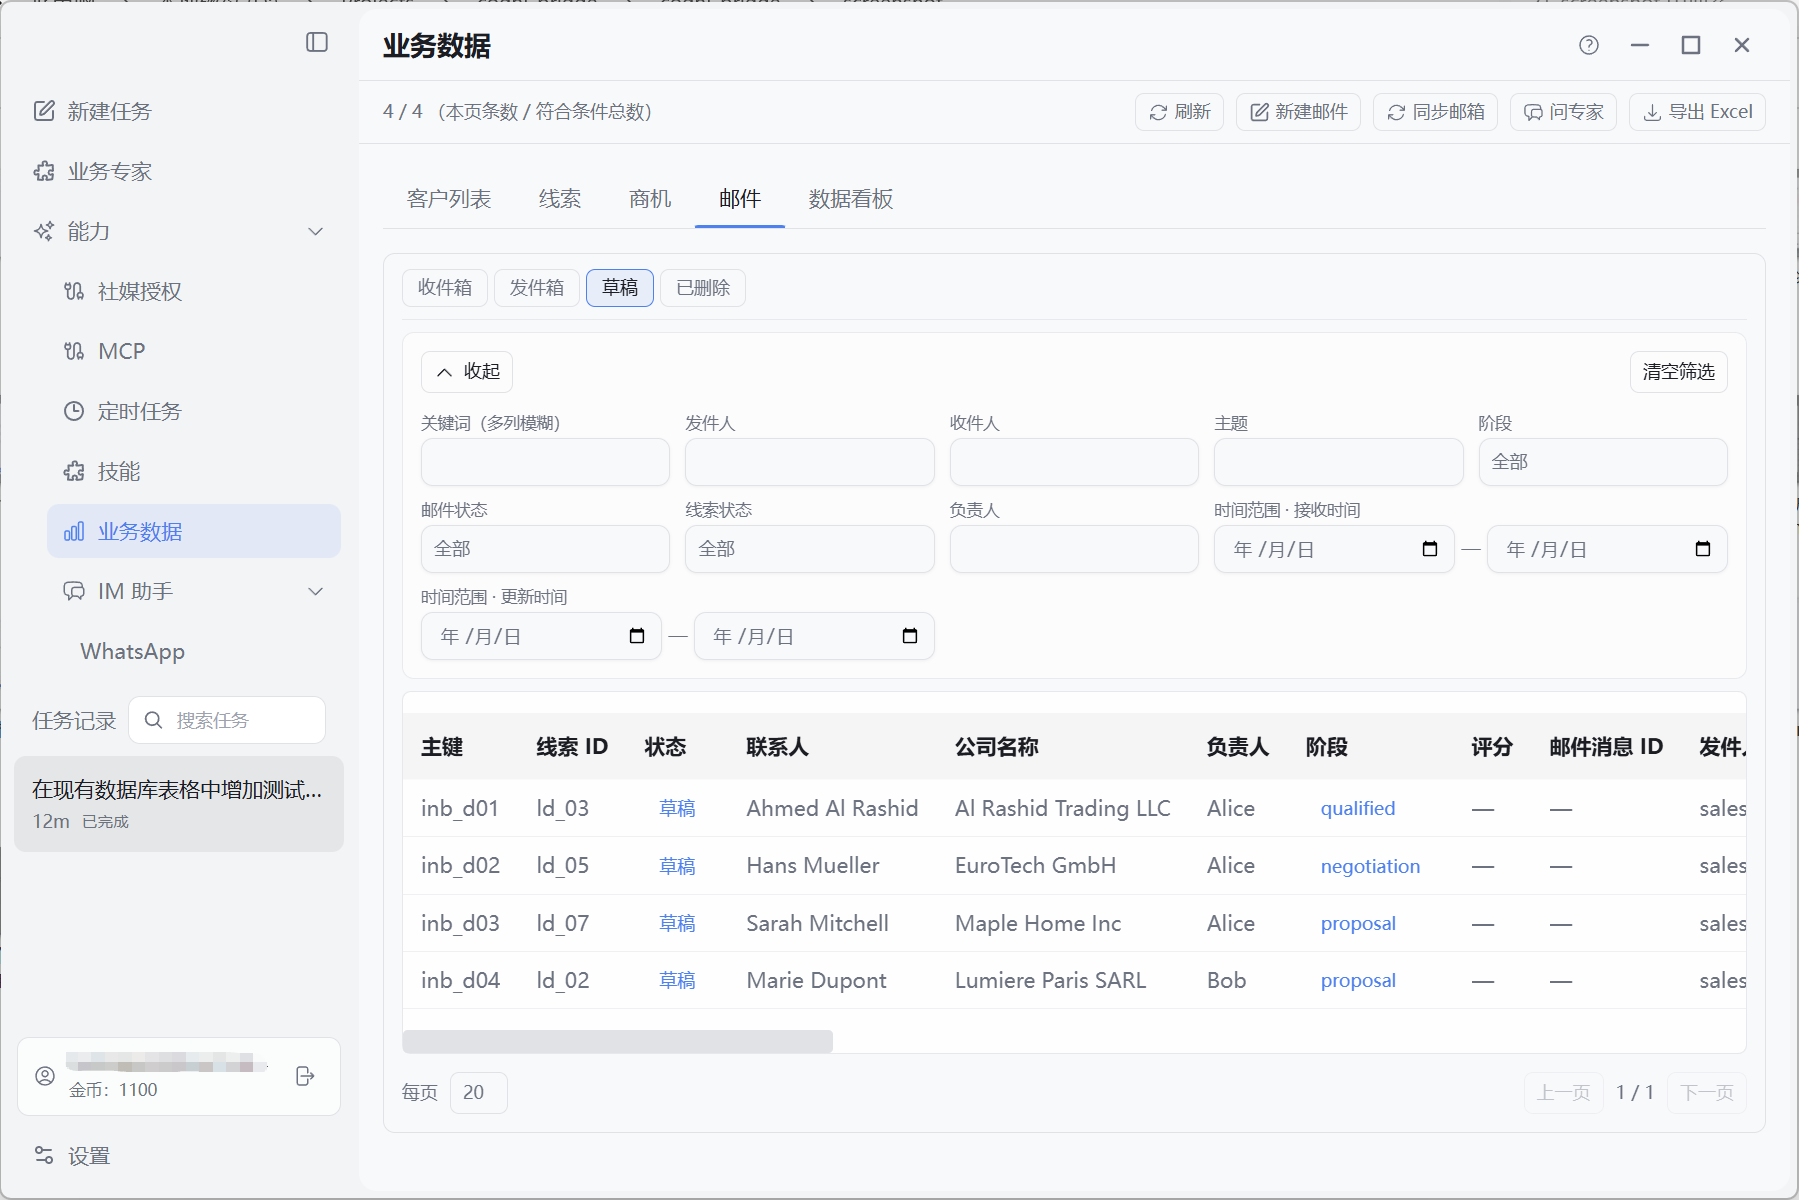Select the inb_d04 primary key cell
Image resolution: width=1799 pixels, height=1200 pixels.
click(x=460, y=980)
